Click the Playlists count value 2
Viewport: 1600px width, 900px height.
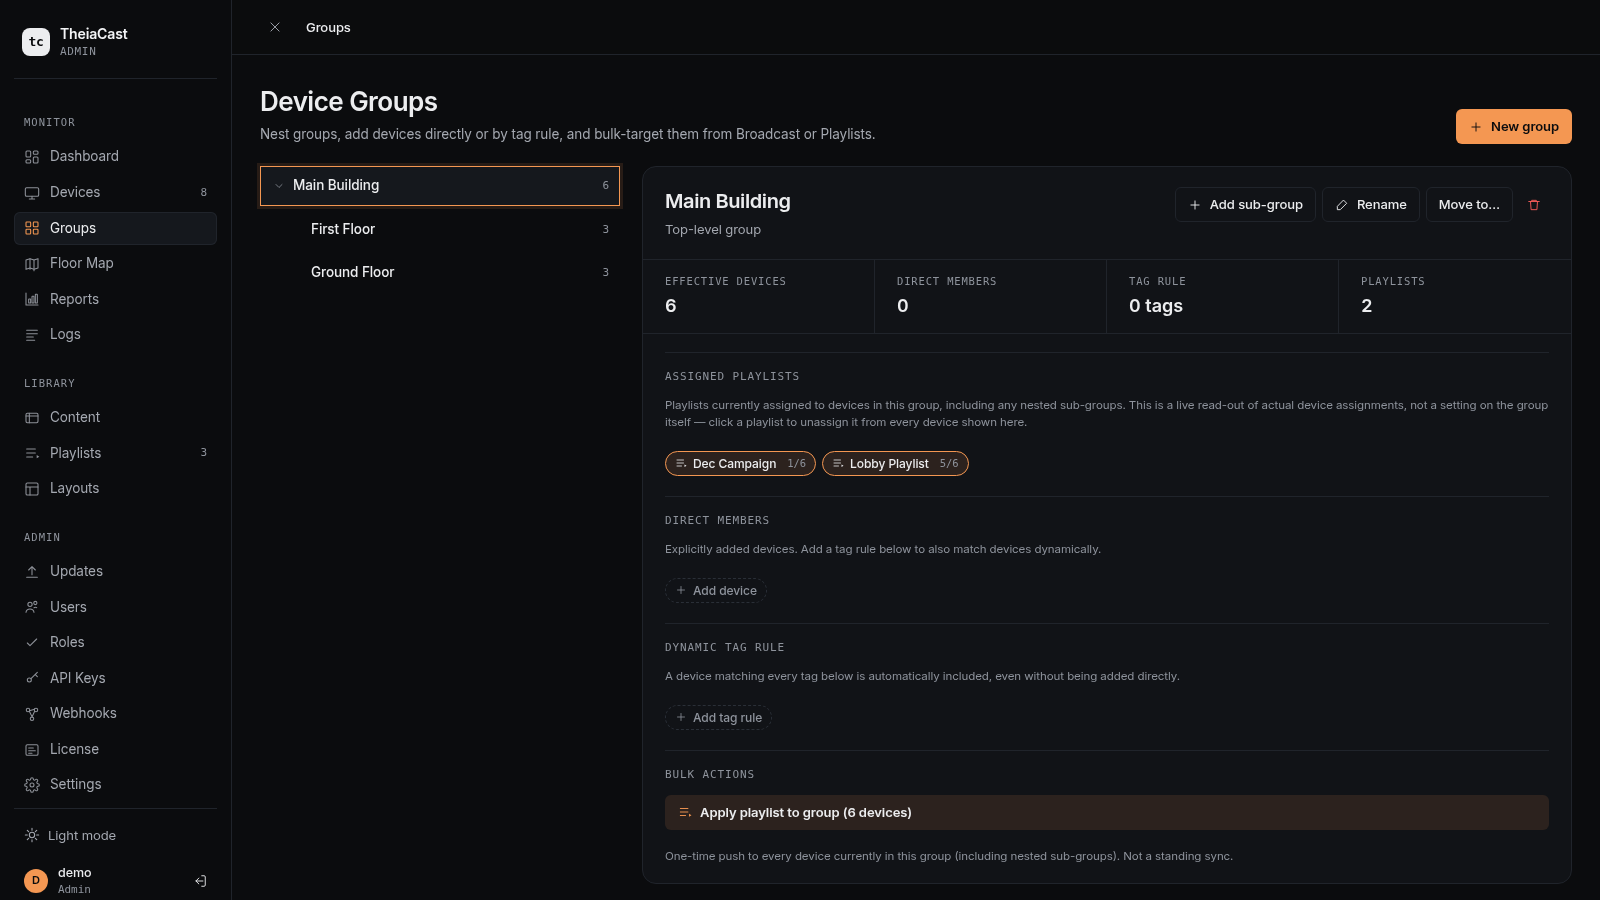1367,305
